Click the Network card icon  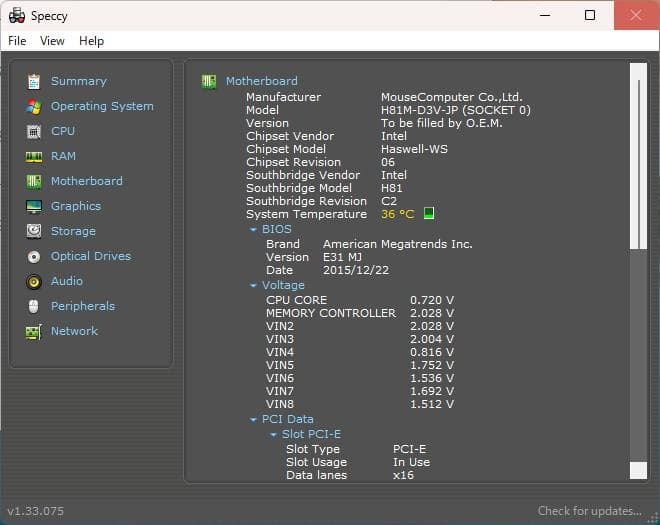[34, 332]
